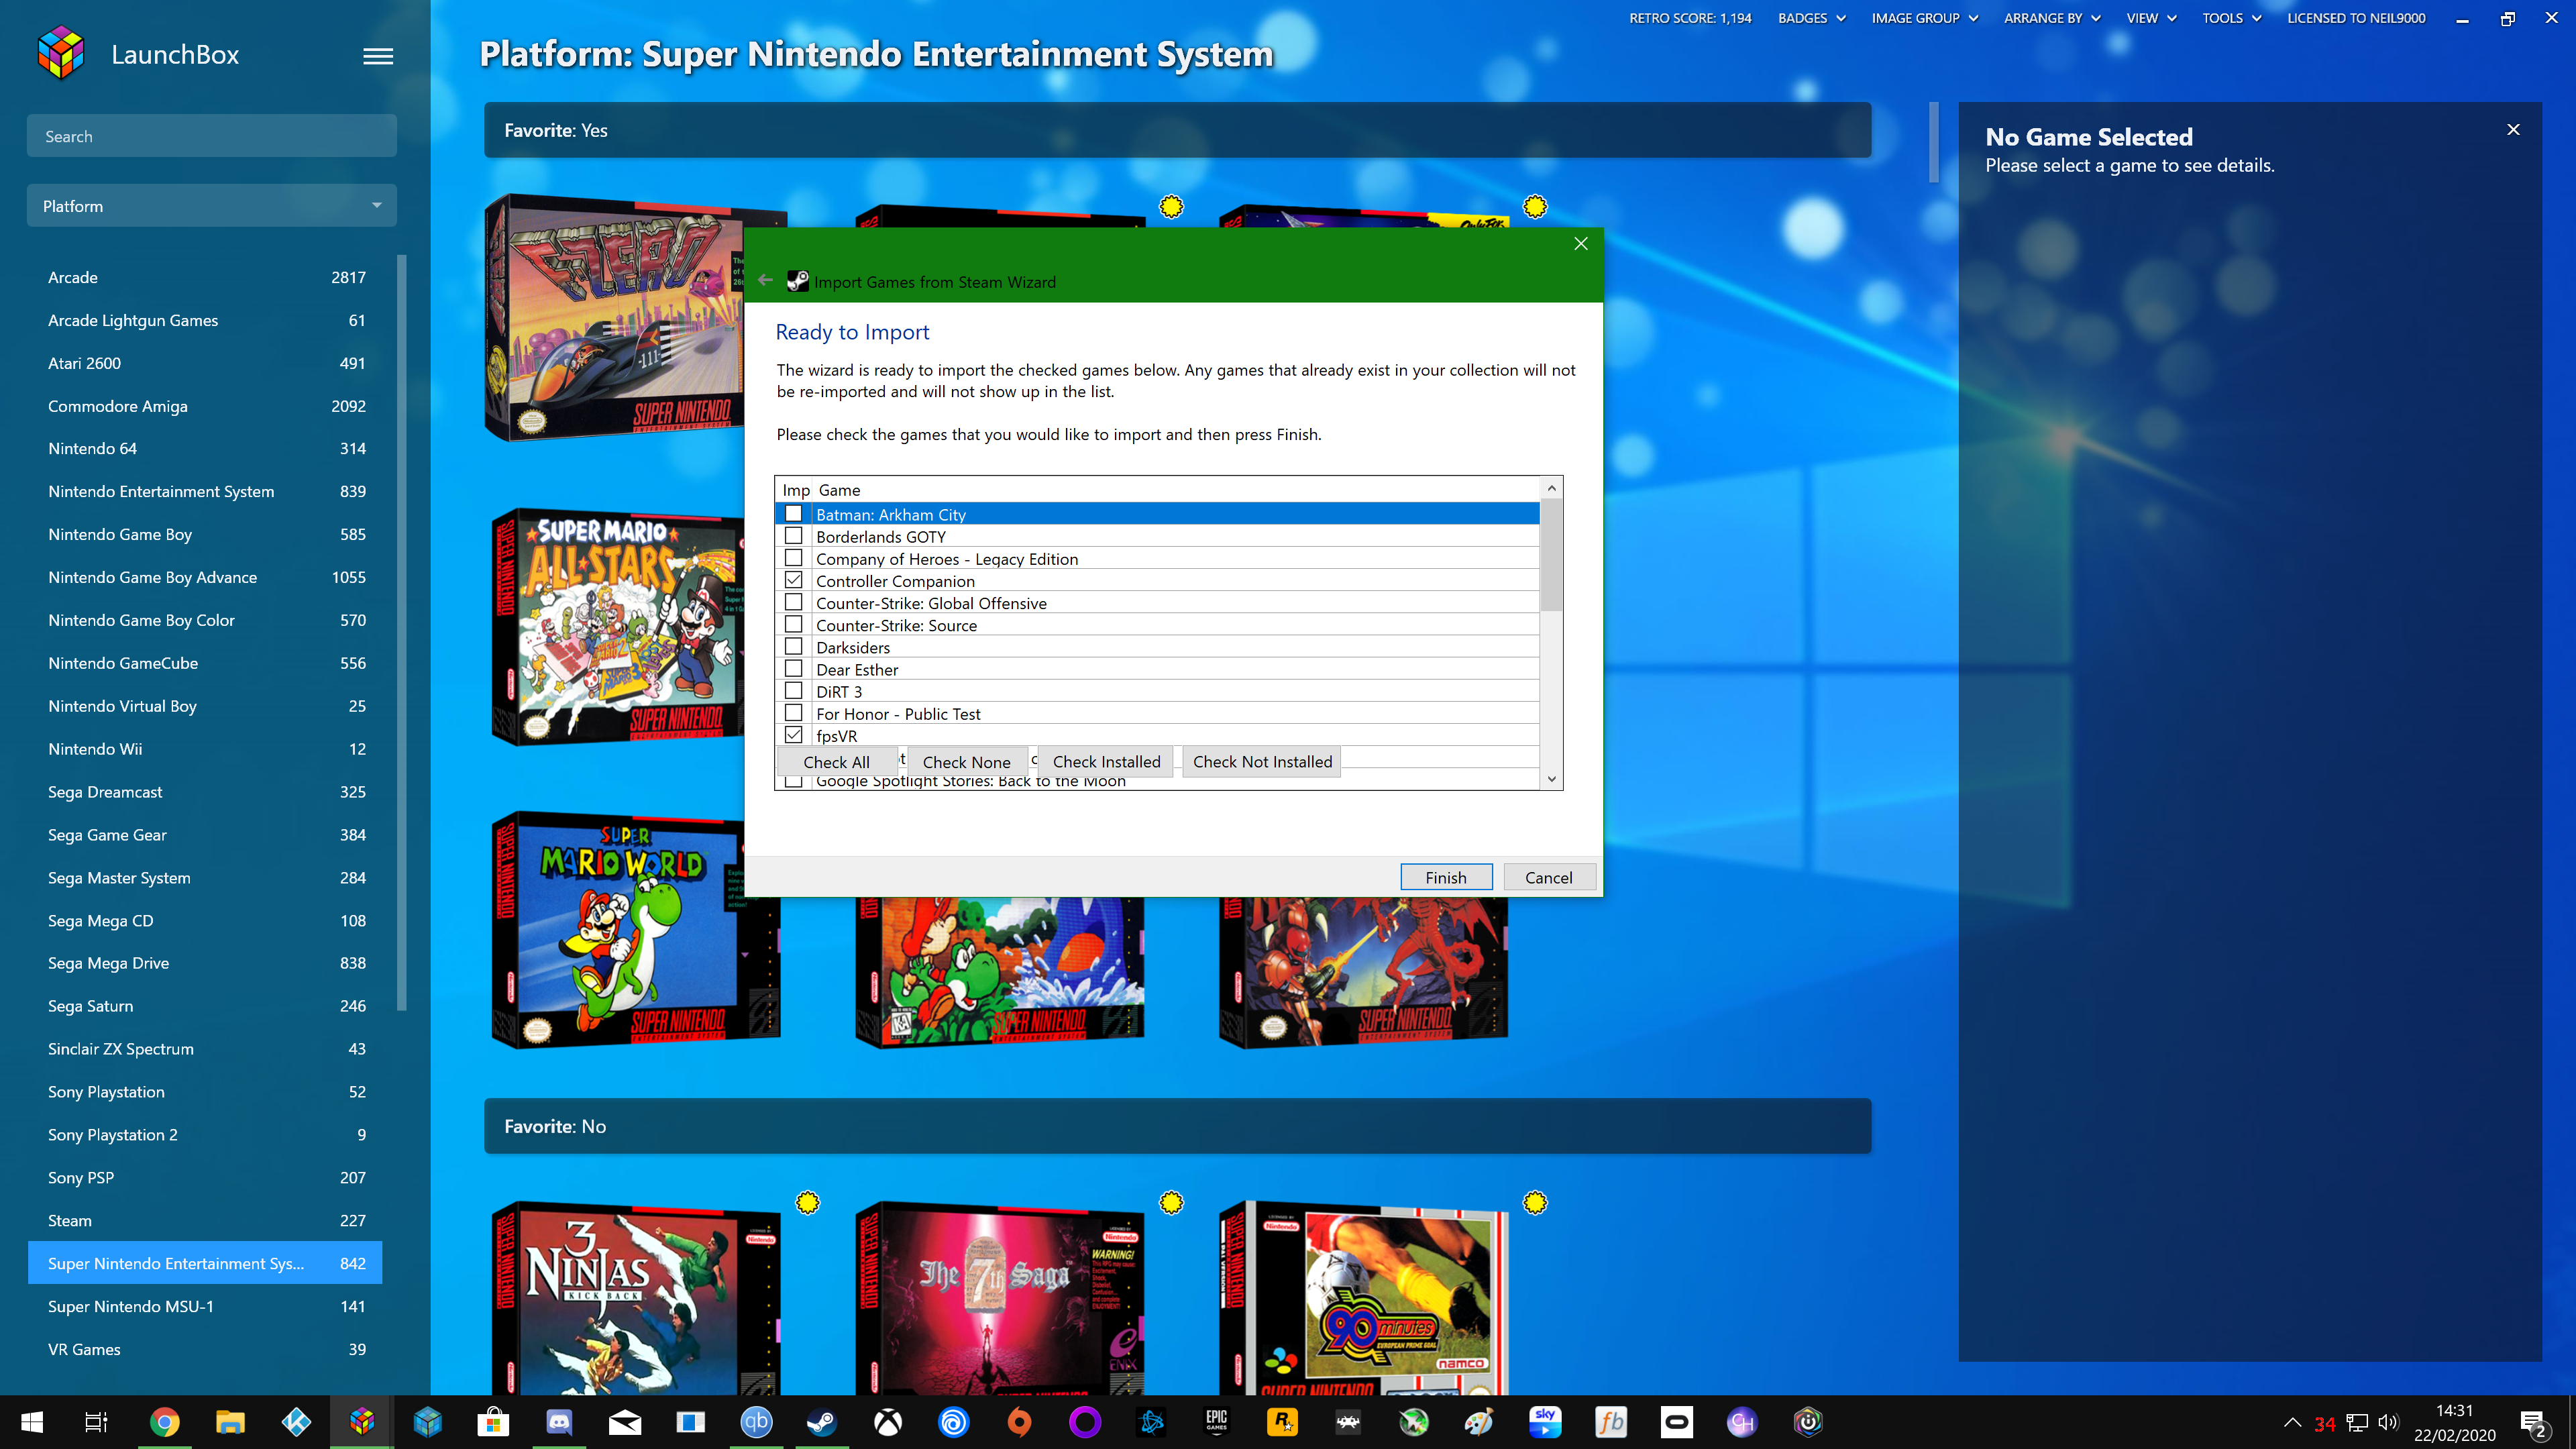Image resolution: width=2576 pixels, height=1449 pixels.
Task: Open qBittorrent from the taskbar
Action: coord(756,1422)
